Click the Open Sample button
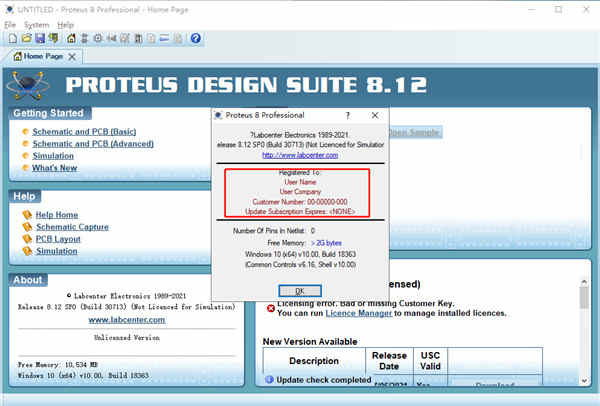 pyautogui.click(x=415, y=132)
